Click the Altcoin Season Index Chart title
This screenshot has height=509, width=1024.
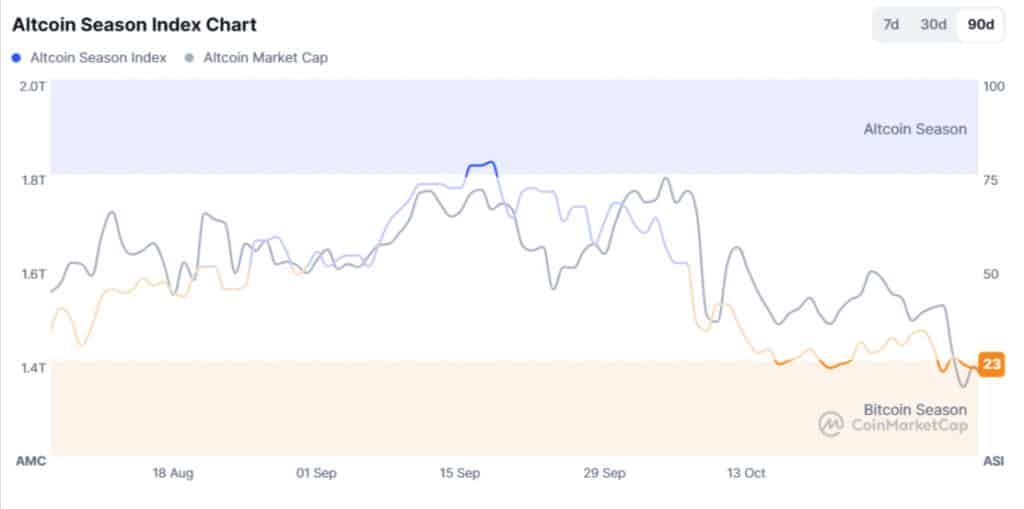[x=134, y=24]
